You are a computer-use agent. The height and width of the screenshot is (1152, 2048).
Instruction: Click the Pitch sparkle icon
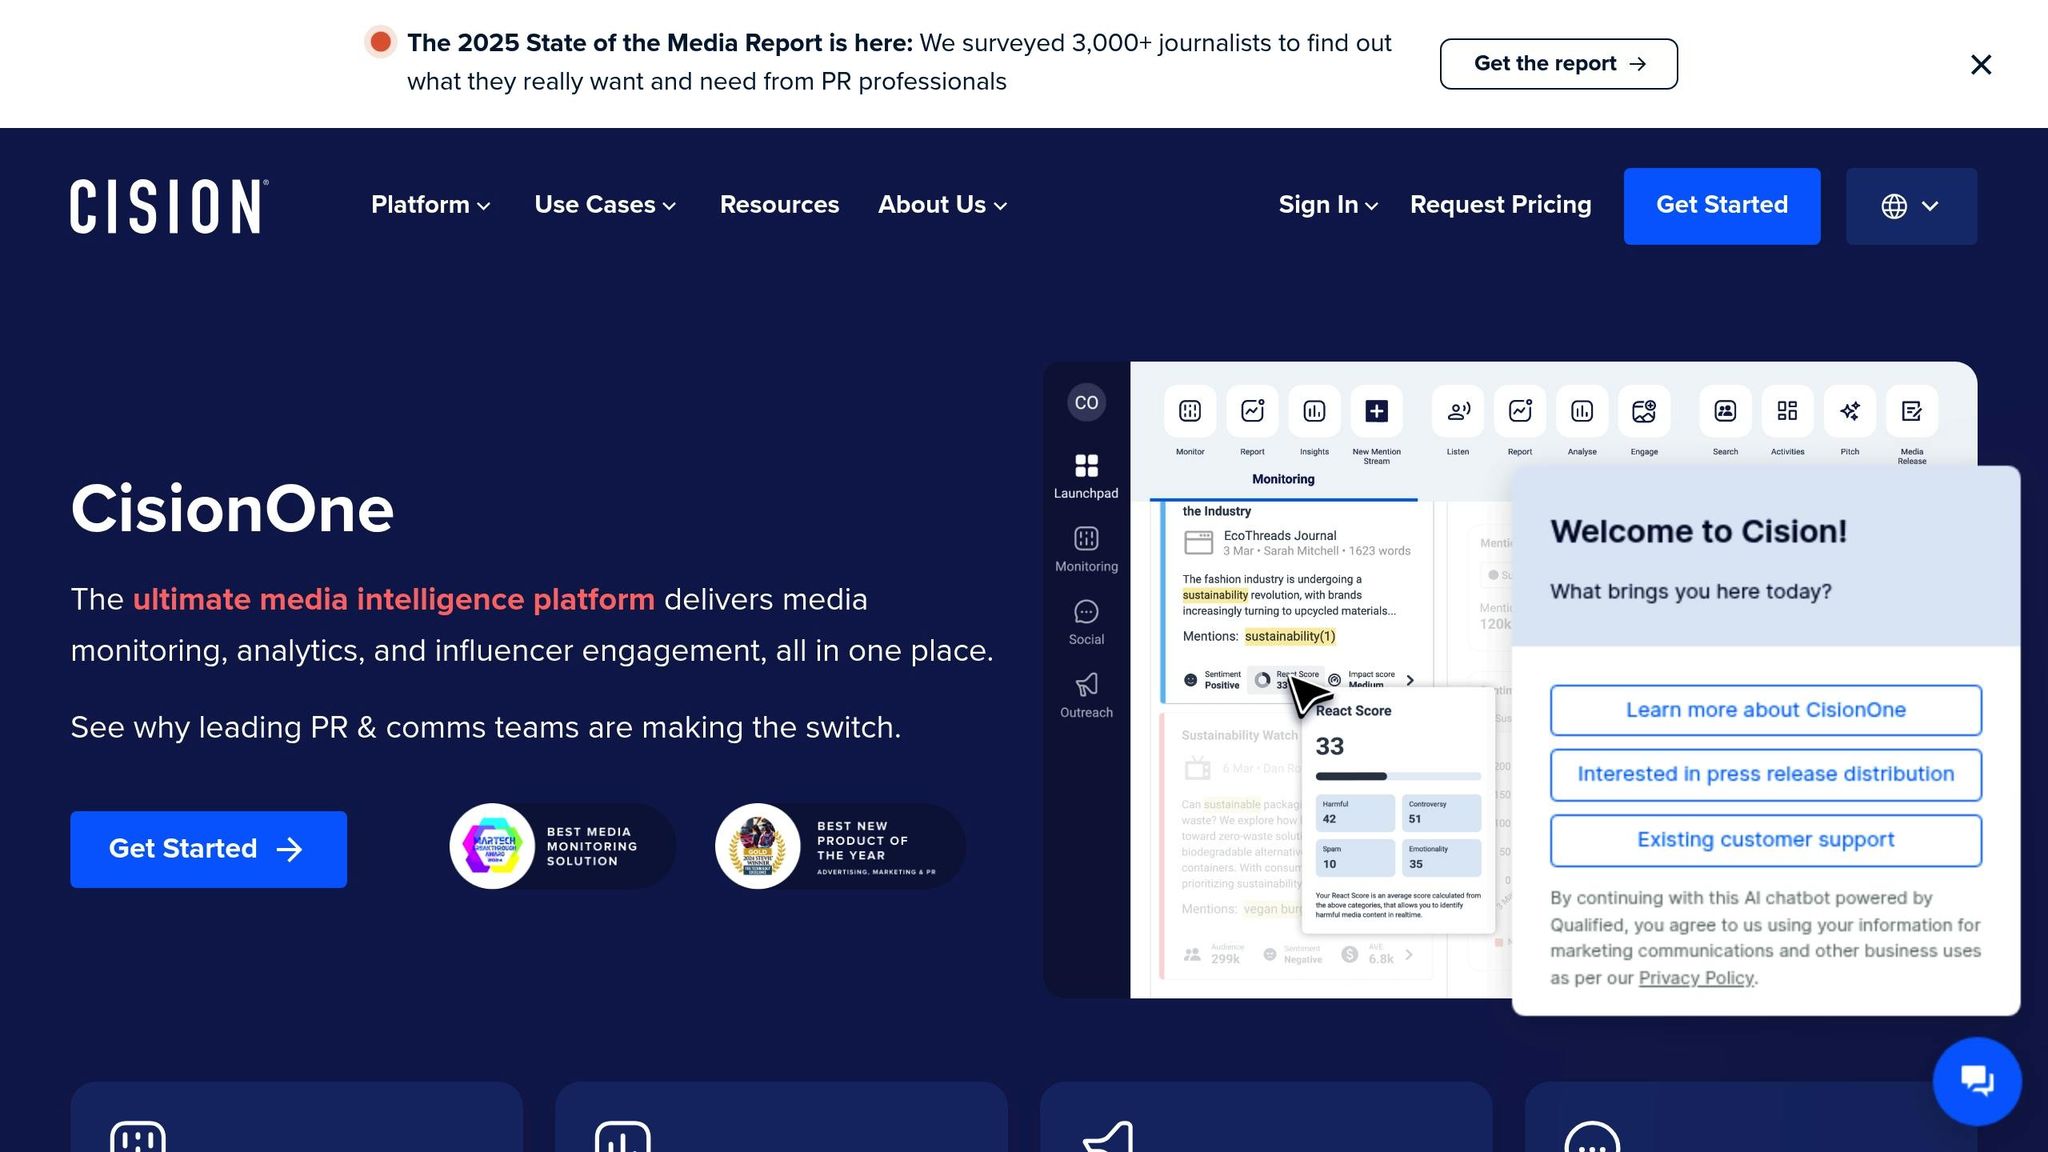click(x=1850, y=411)
